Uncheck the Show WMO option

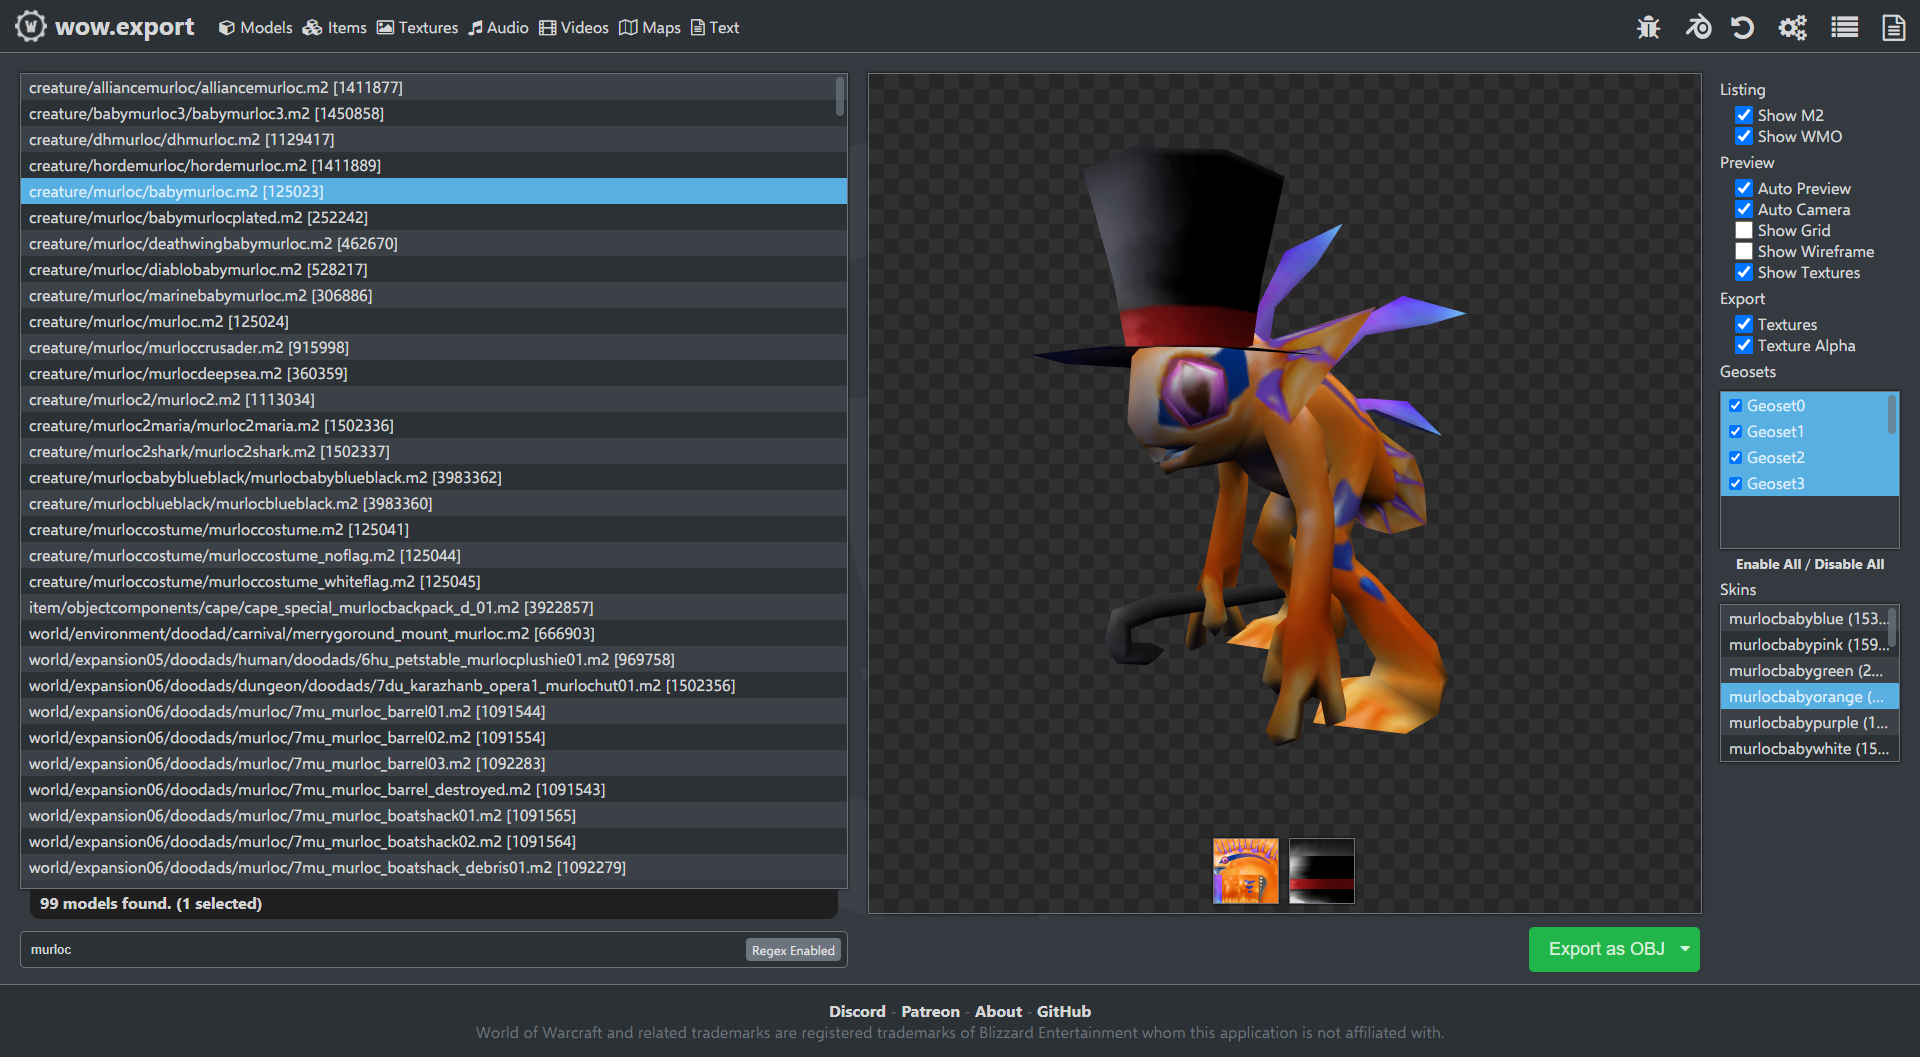(1744, 137)
